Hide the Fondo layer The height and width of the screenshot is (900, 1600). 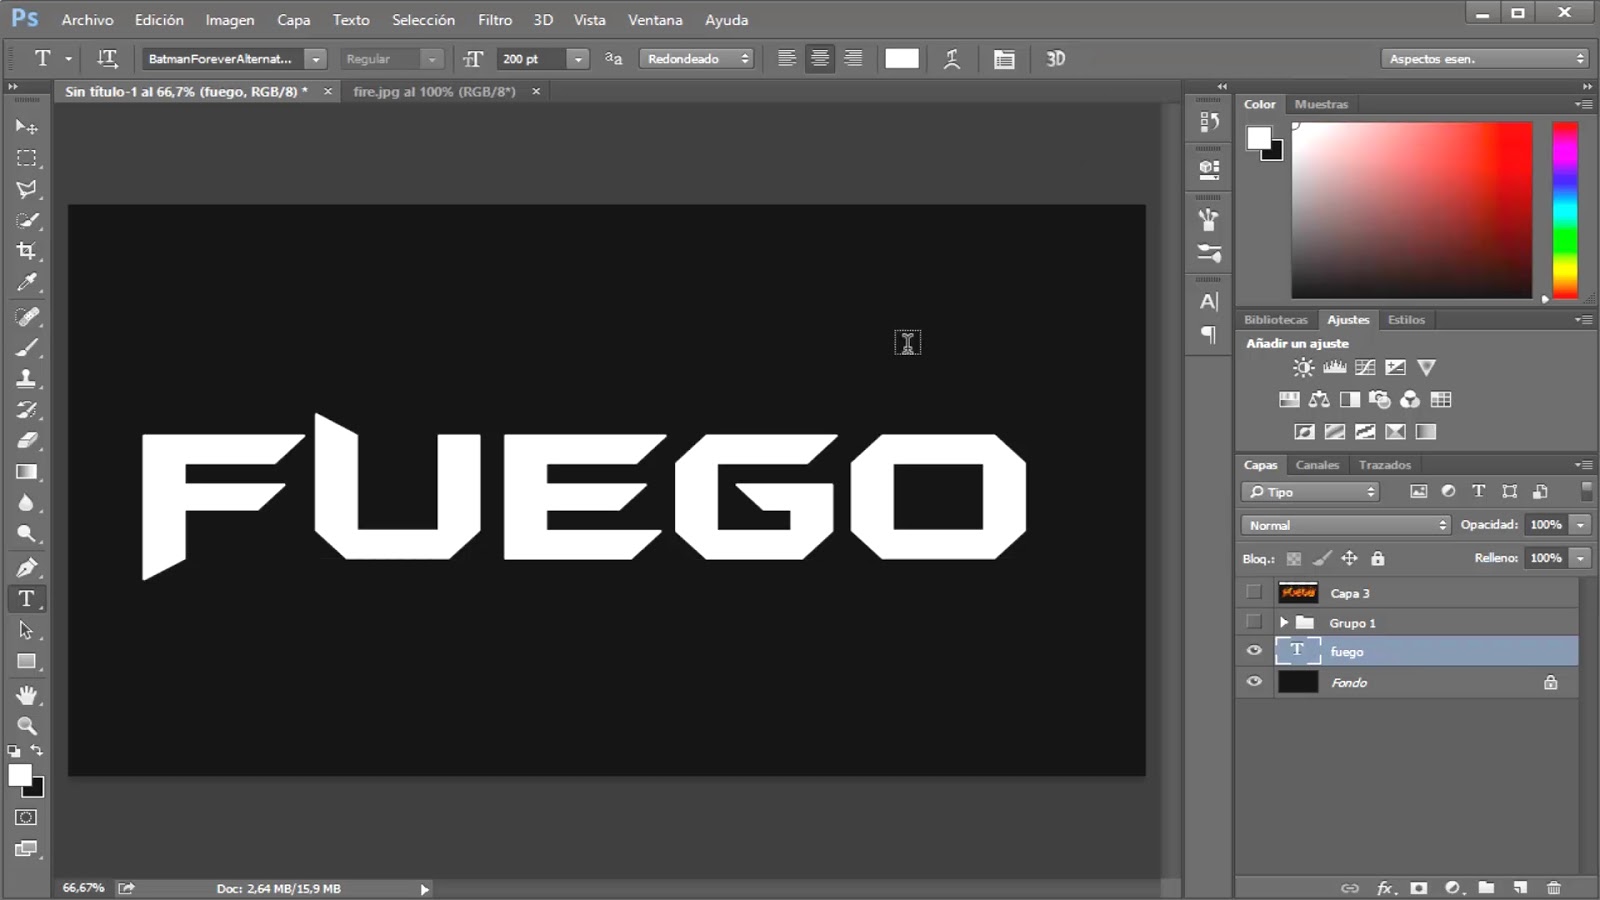click(1254, 682)
